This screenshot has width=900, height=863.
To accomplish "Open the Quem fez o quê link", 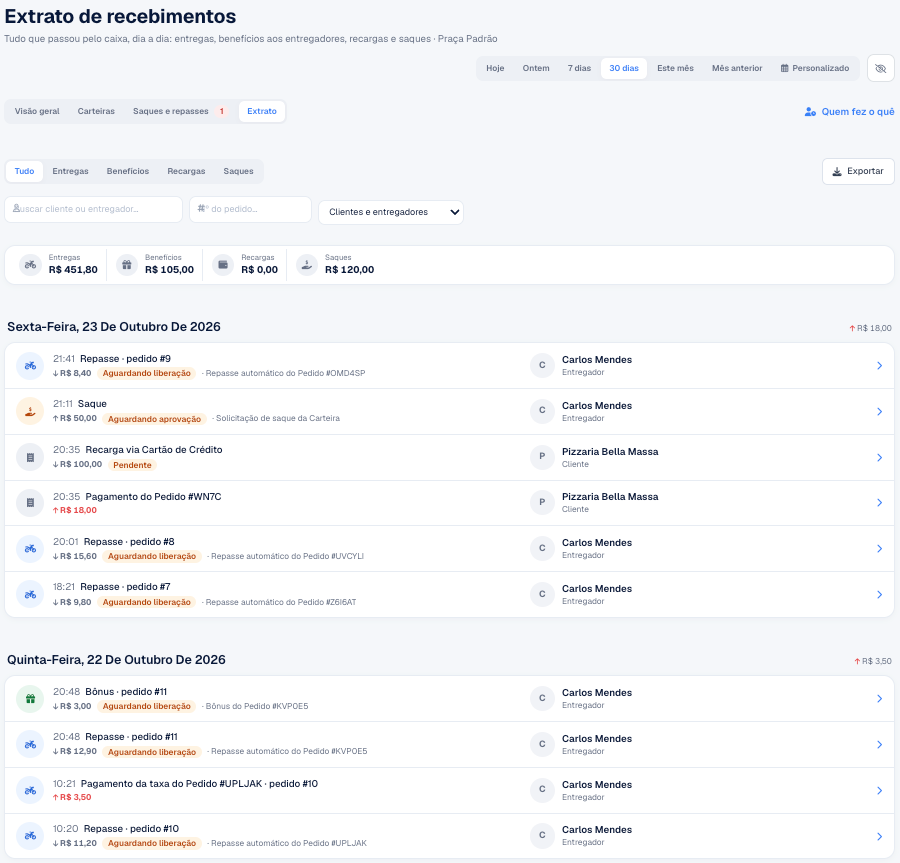I will [x=849, y=112].
